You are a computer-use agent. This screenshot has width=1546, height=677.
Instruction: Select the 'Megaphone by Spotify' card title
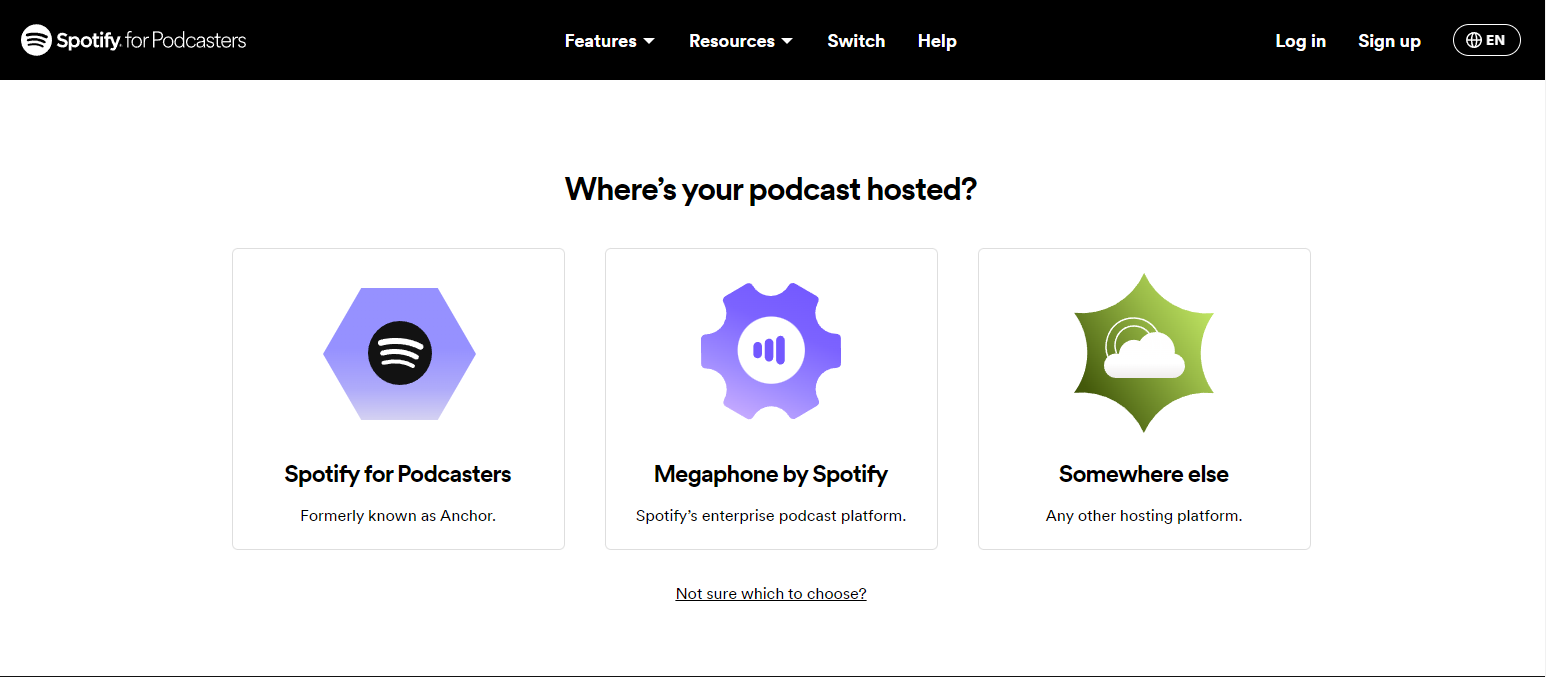pos(771,474)
